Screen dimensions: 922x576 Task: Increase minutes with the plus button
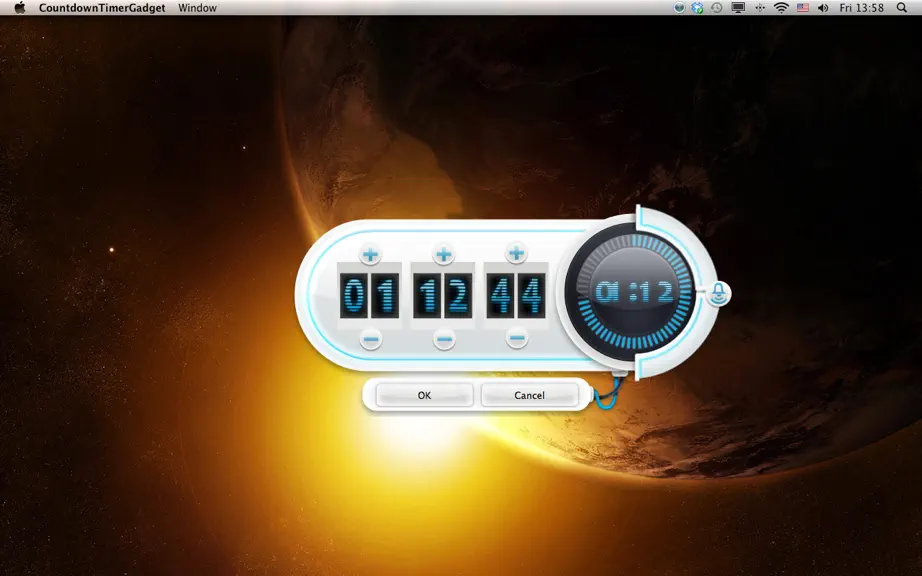[443, 254]
